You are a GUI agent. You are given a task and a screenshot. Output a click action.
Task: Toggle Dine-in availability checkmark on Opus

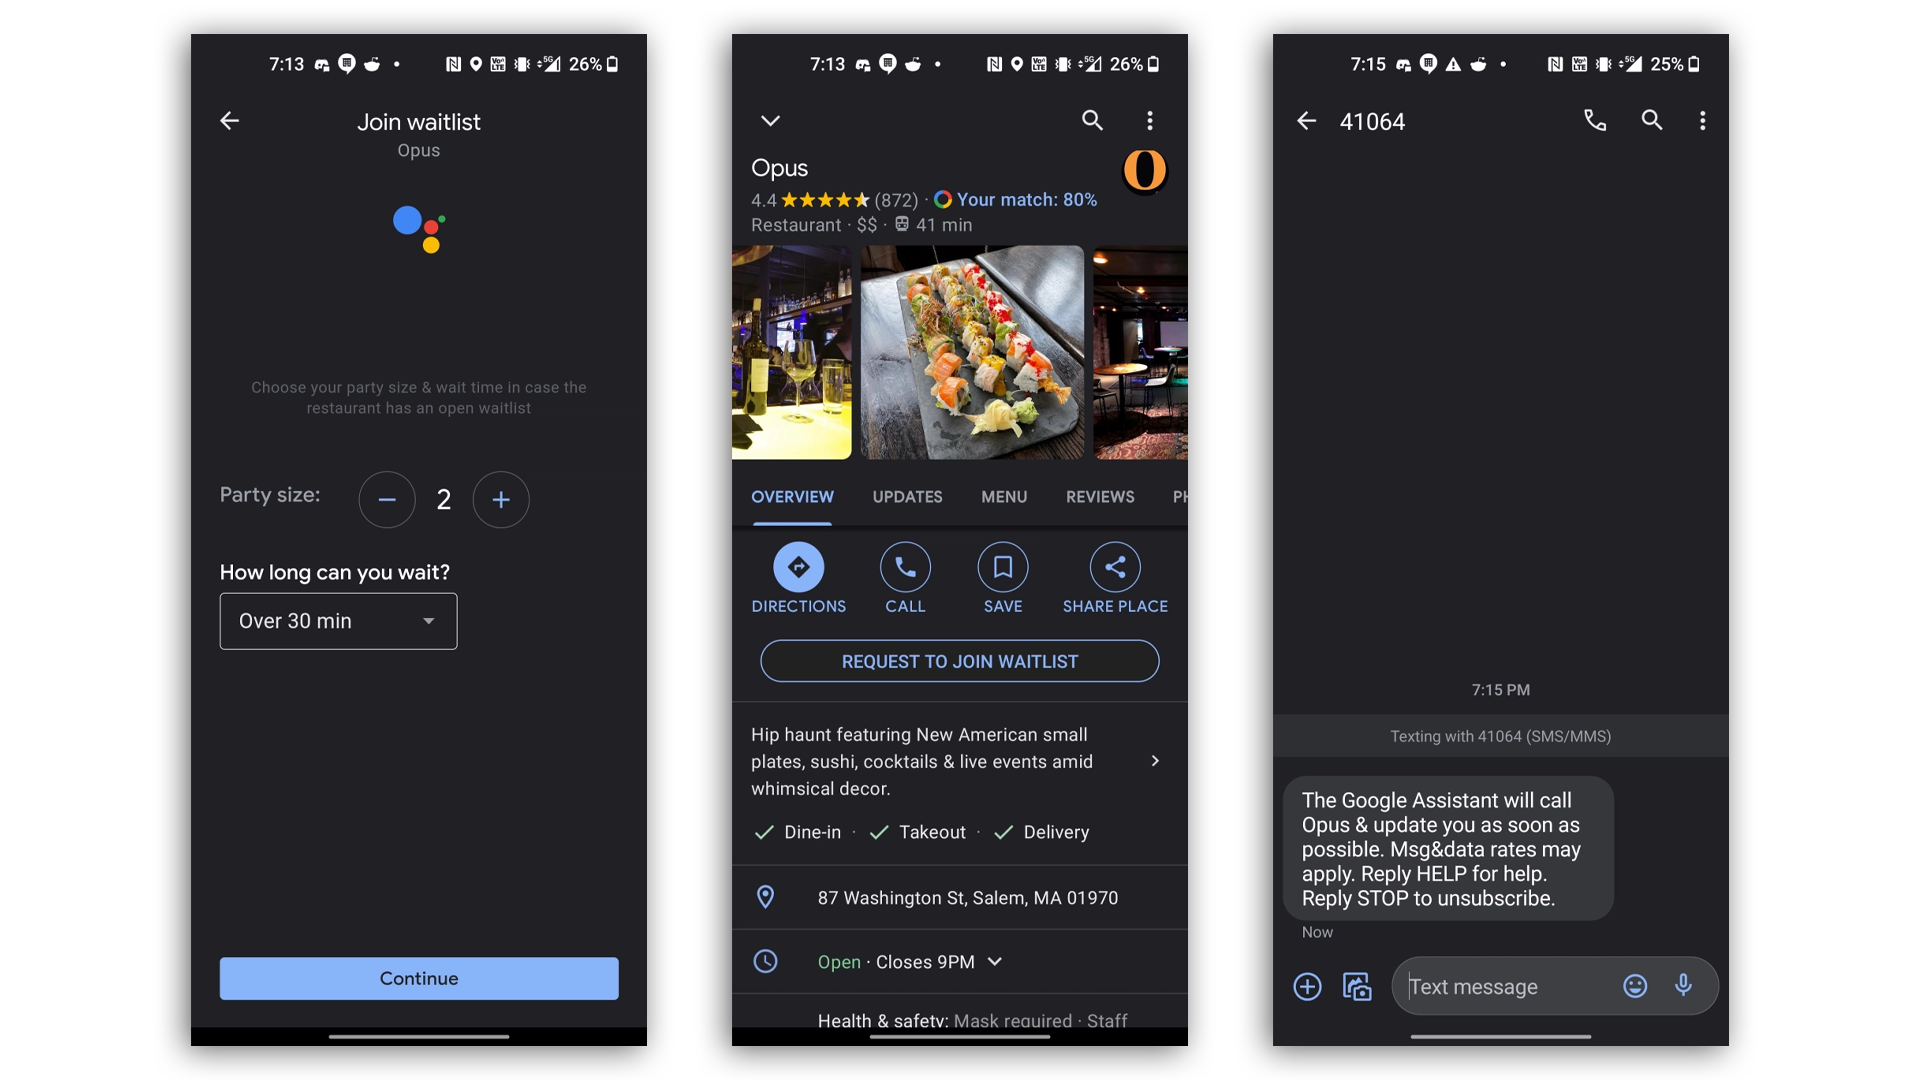[x=762, y=832]
